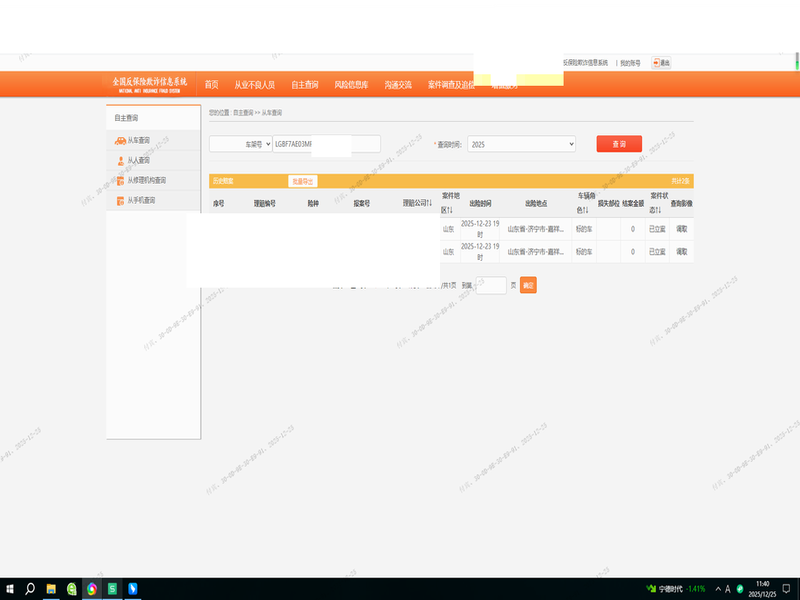
Task: Click the person icon beside 从人查询
Action: click(120, 160)
